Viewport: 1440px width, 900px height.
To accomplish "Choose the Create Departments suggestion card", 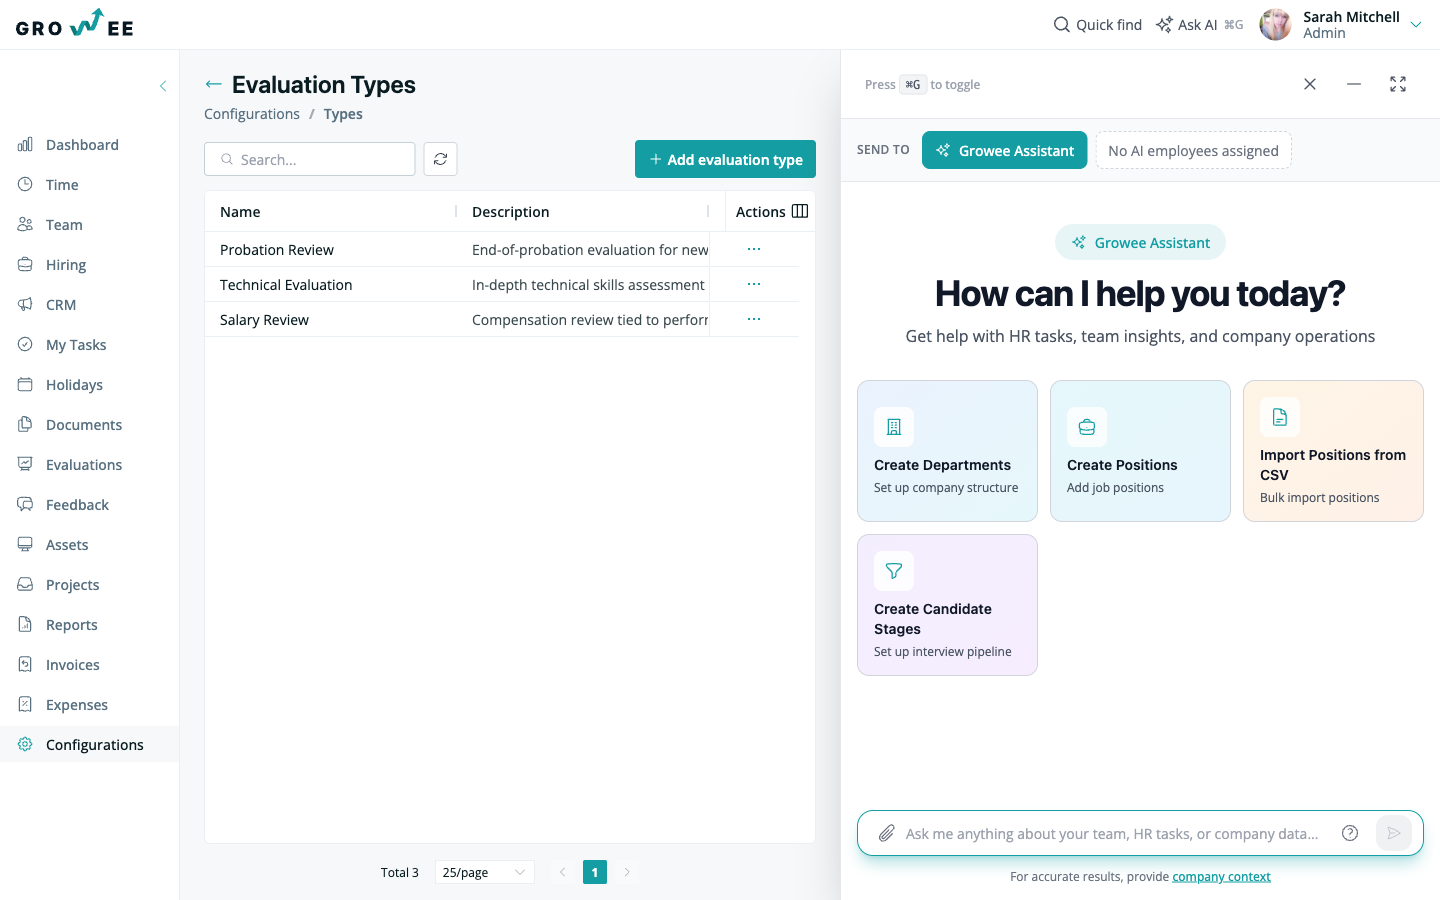I will [947, 451].
